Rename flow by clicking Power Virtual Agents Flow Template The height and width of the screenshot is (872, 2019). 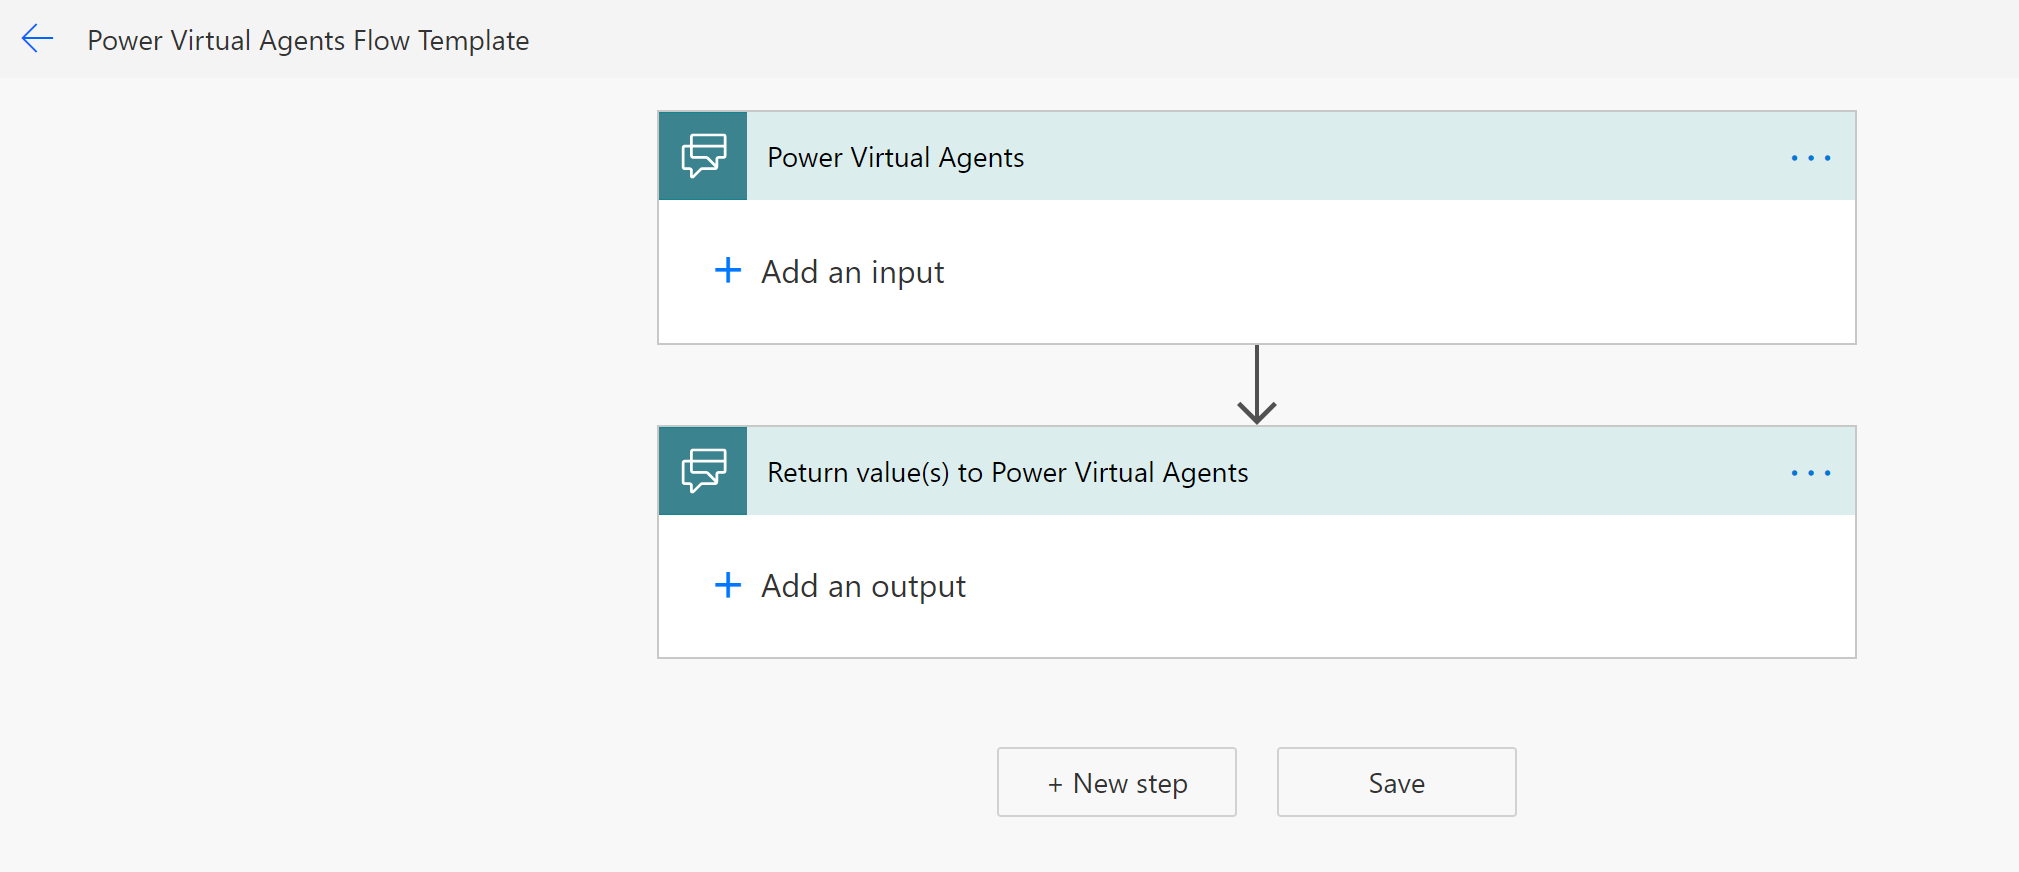308,41
